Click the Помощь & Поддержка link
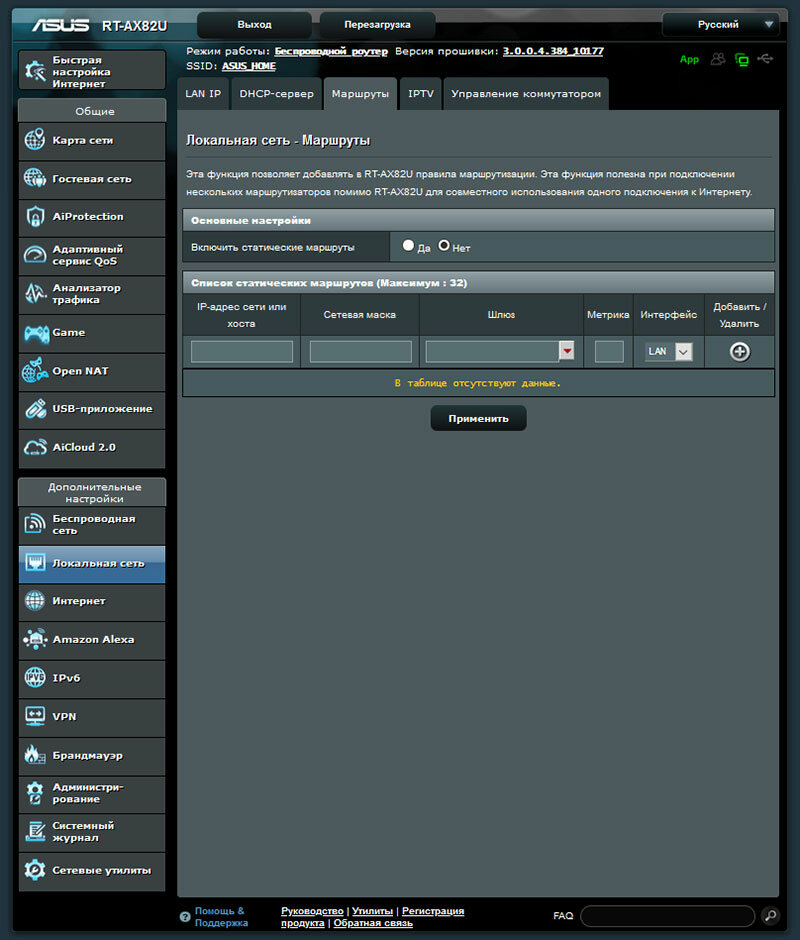 (x=221, y=917)
